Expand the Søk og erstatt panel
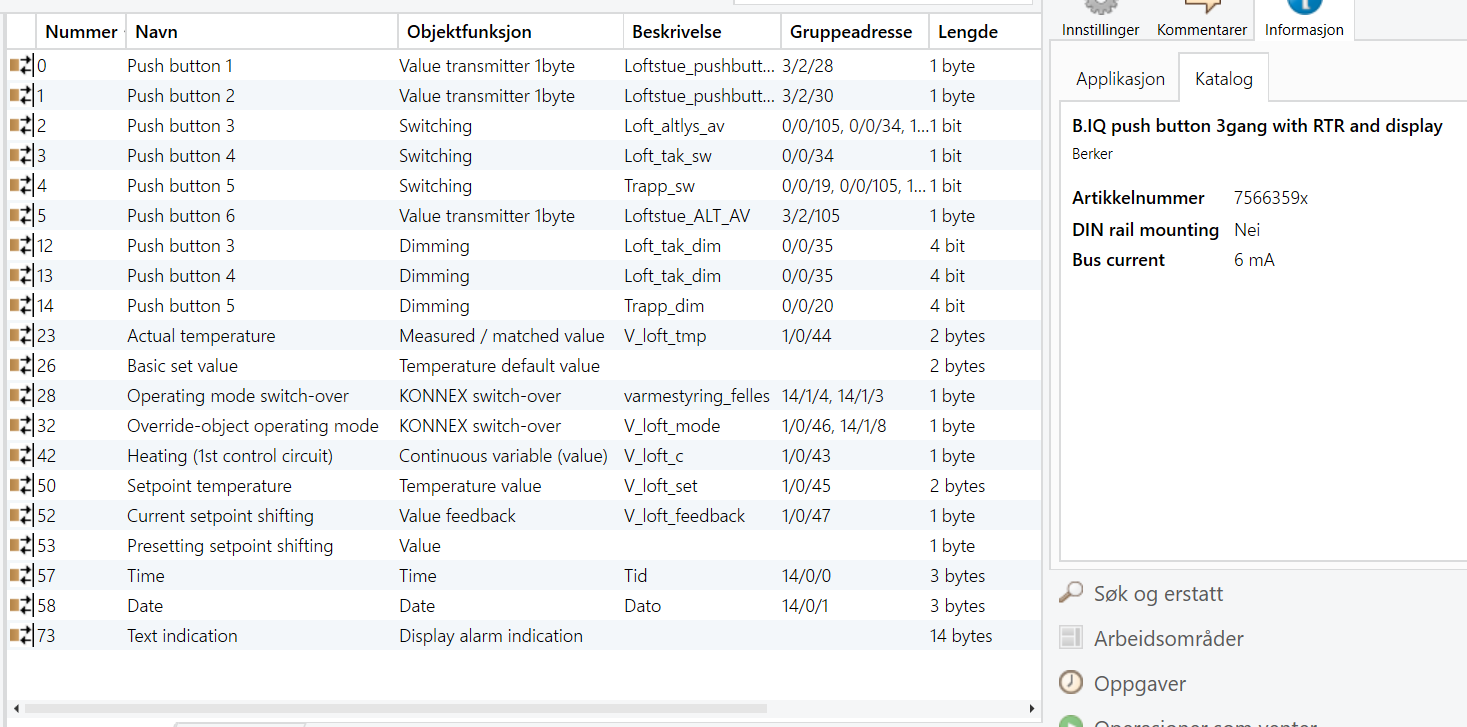Screen dimensions: 1467x727 1158,594
